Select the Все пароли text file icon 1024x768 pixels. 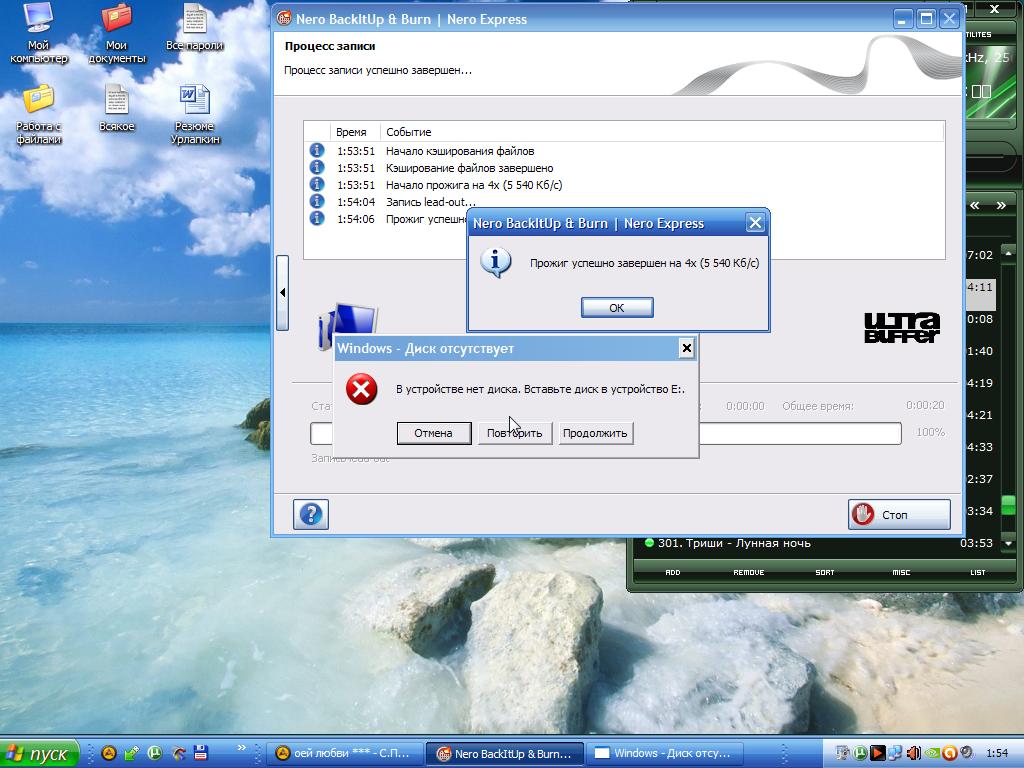point(195,26)
